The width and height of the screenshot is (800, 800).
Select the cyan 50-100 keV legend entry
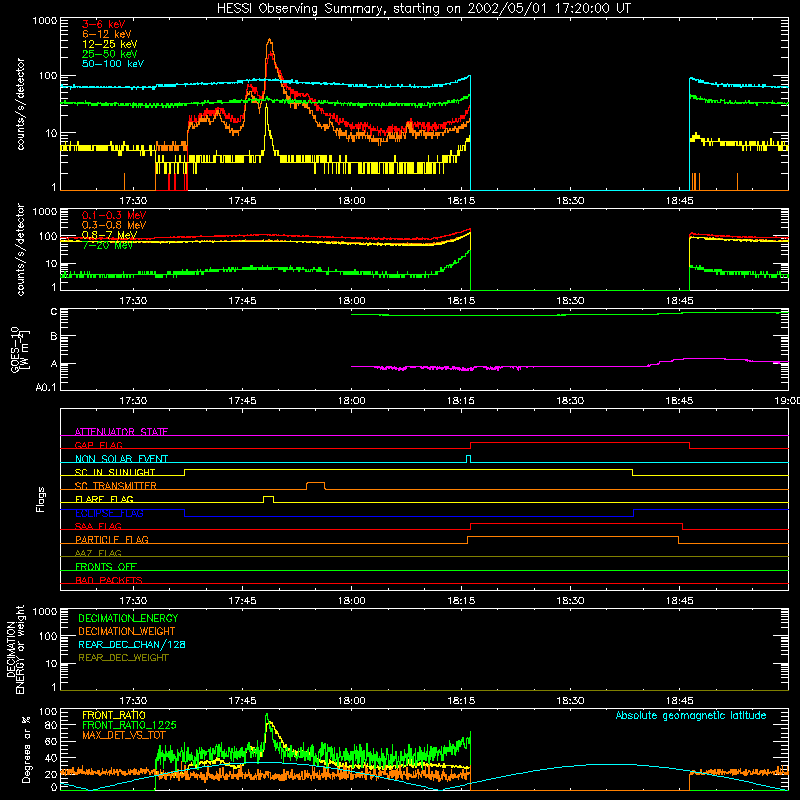pos(113,64)
